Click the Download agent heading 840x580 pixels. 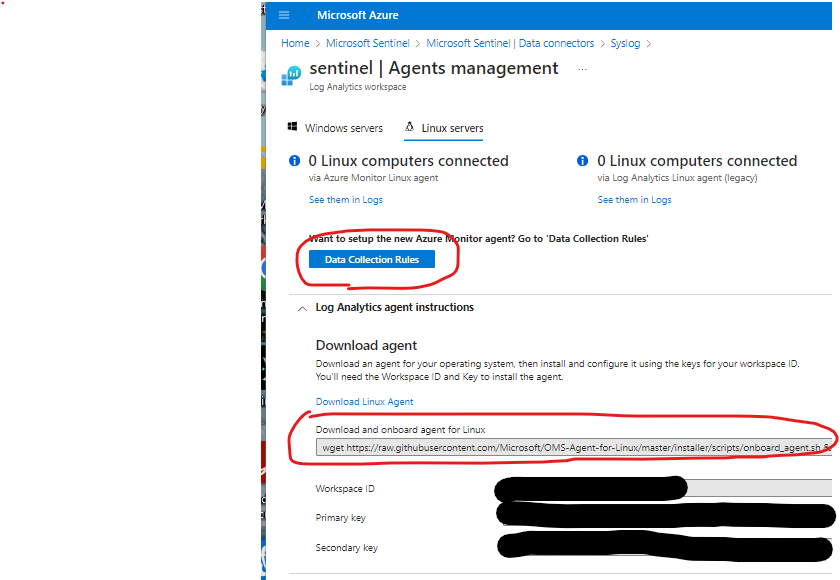tap(366, 345)
